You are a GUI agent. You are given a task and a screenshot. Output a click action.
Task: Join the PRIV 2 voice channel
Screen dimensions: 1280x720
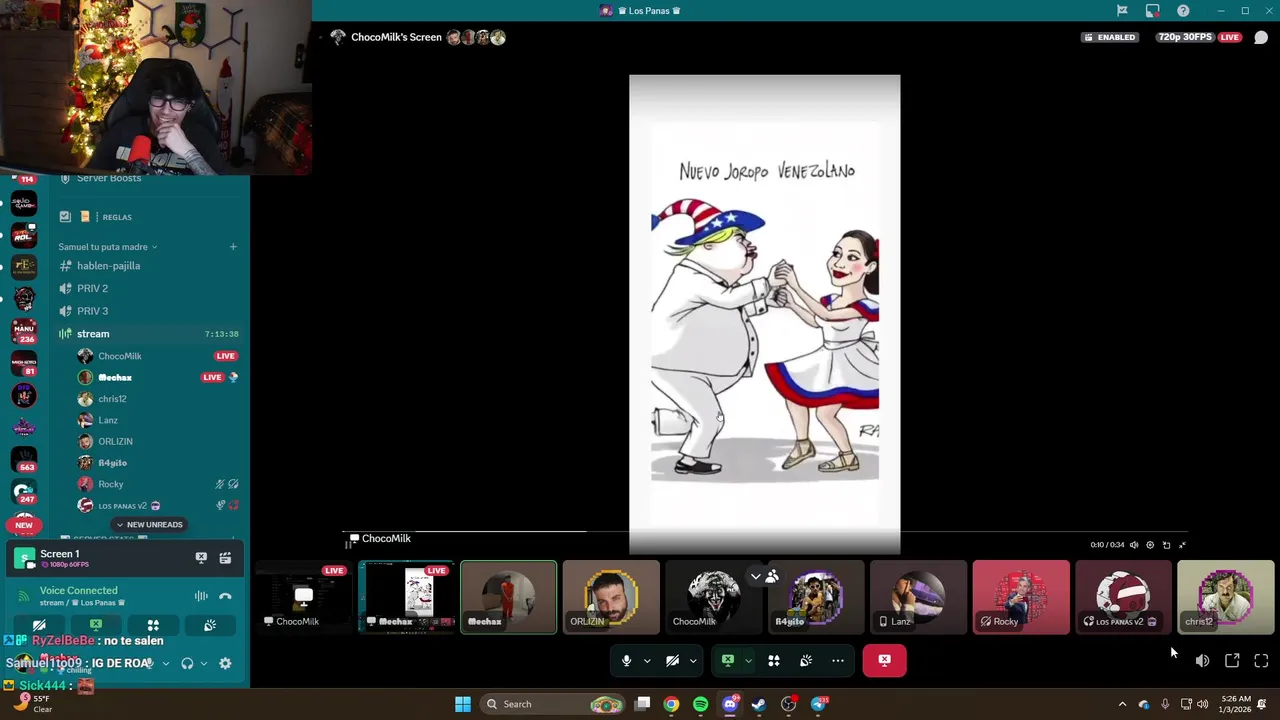148,288
